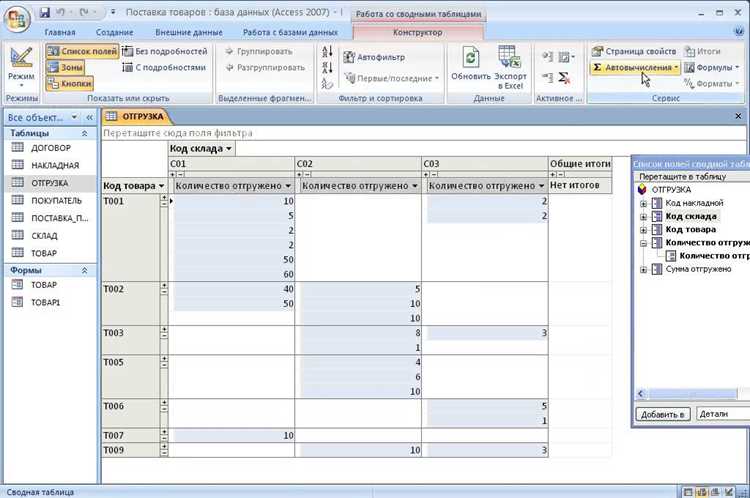Click Undo arrow in Quick Access toolbar
This screenshot has width=750, height=498.
(x=61, y=12)
